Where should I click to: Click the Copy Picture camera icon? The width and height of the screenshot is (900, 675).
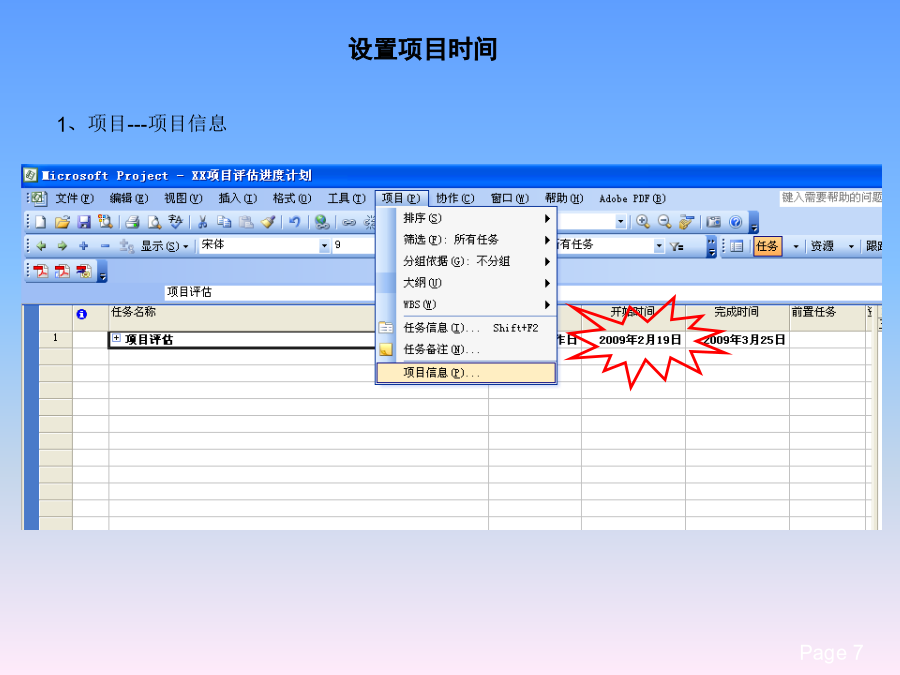pyautogui.click(x=713, y=222)
